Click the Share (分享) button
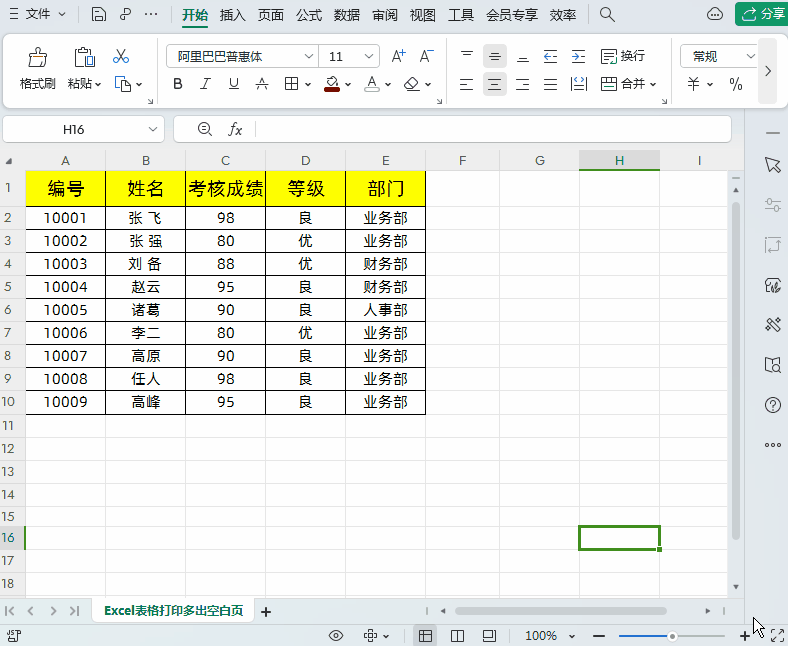The width and height of the screenshot is (788, 646). [761, 14]
